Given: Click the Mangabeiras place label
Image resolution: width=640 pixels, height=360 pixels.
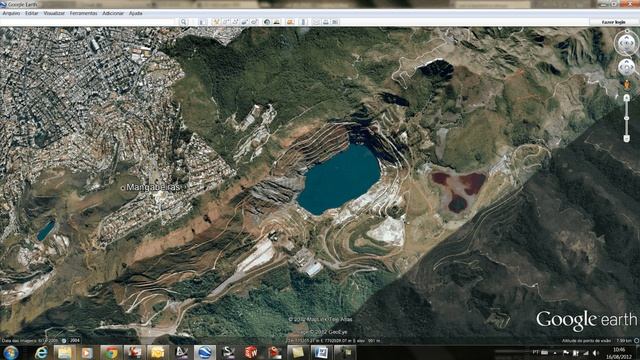Looking at the screenshot, I should pyautogui.click(x=153, y=187).
